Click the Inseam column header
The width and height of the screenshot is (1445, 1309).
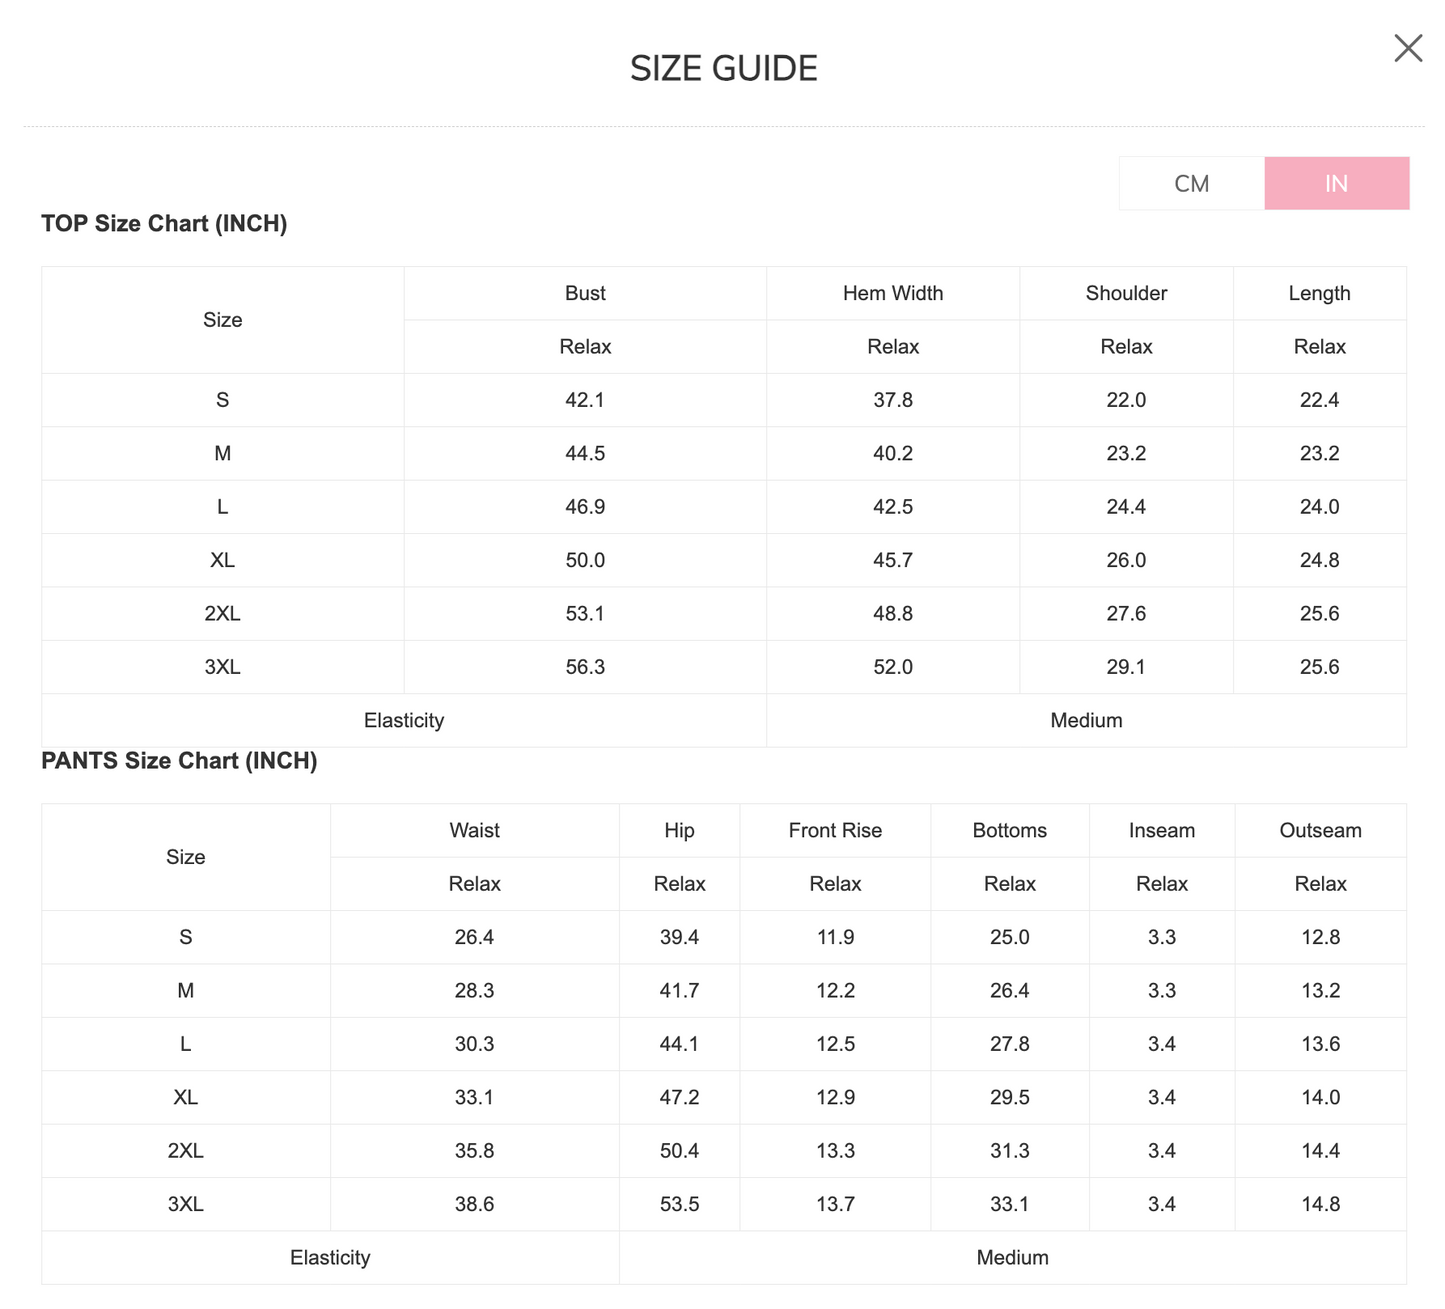[1161, 830]
